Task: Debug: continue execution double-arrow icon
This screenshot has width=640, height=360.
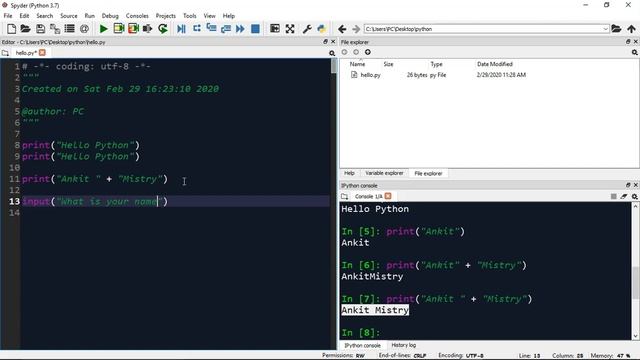Action: [240, 29]
